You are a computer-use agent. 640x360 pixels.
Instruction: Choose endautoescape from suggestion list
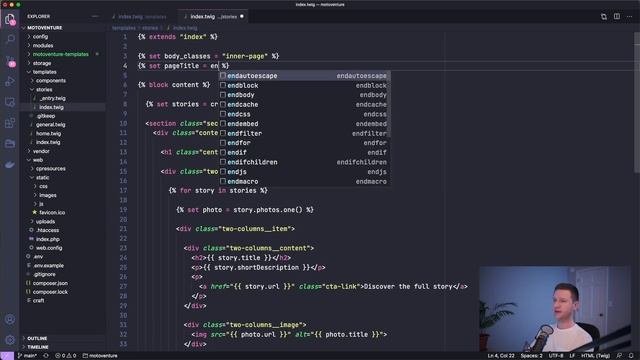(x=304, y=76)
